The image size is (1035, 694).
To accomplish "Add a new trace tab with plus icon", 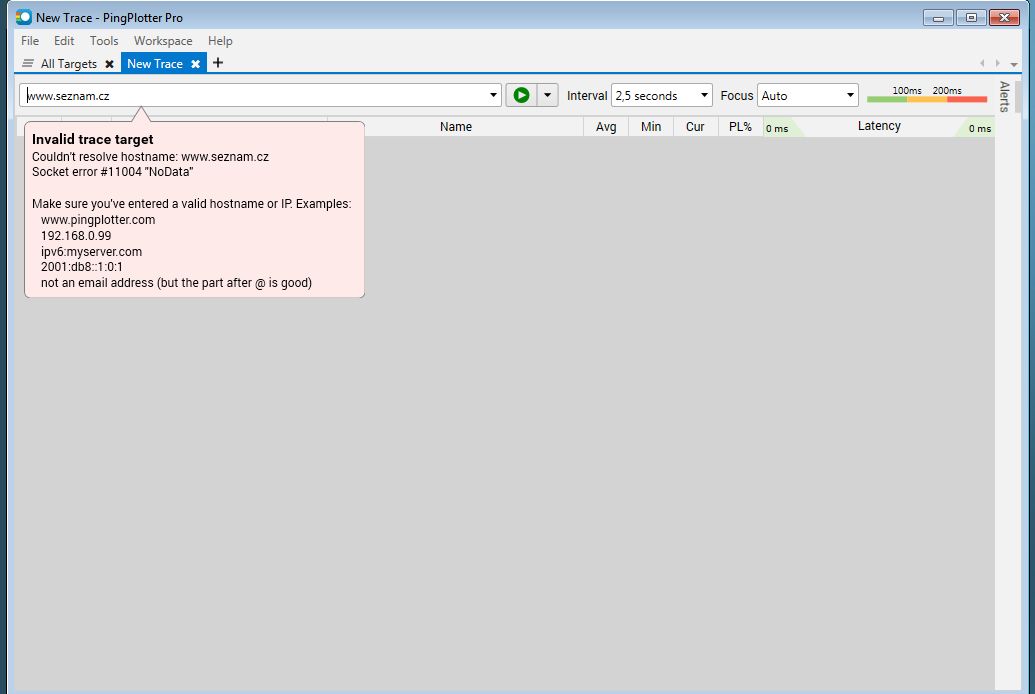I will tap(218, 63).
